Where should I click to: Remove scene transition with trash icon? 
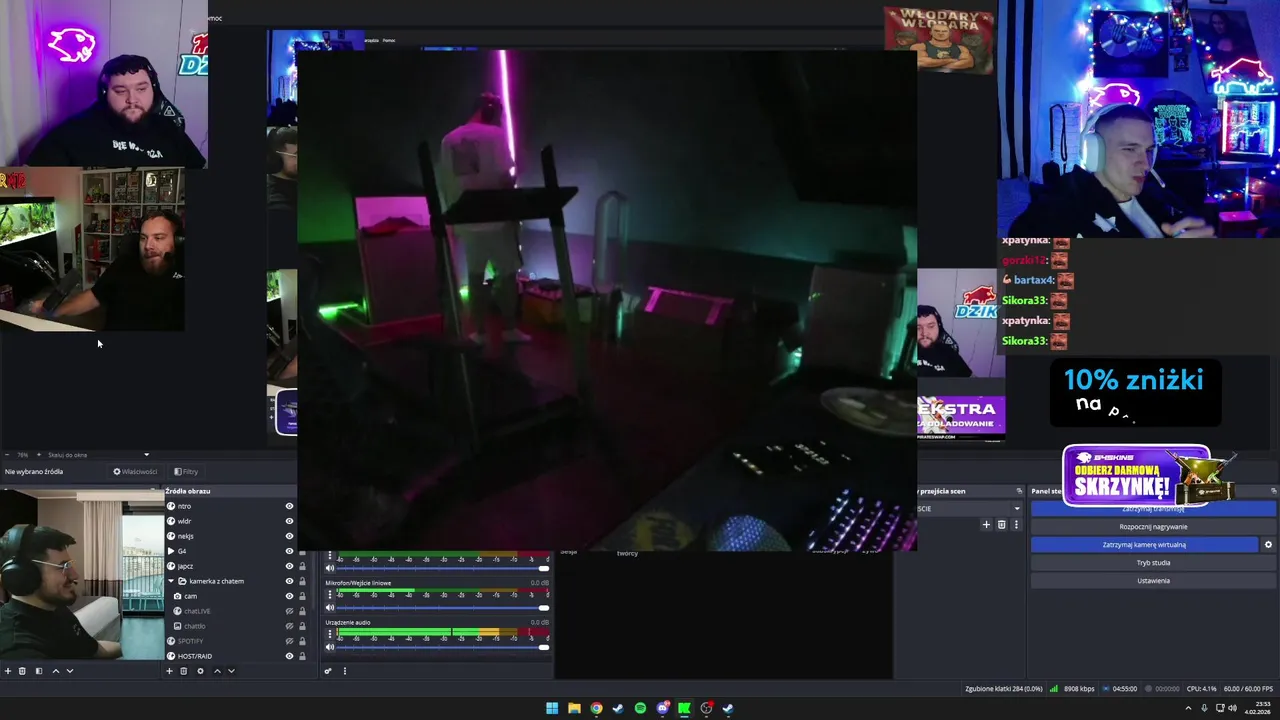[1001, 524]
